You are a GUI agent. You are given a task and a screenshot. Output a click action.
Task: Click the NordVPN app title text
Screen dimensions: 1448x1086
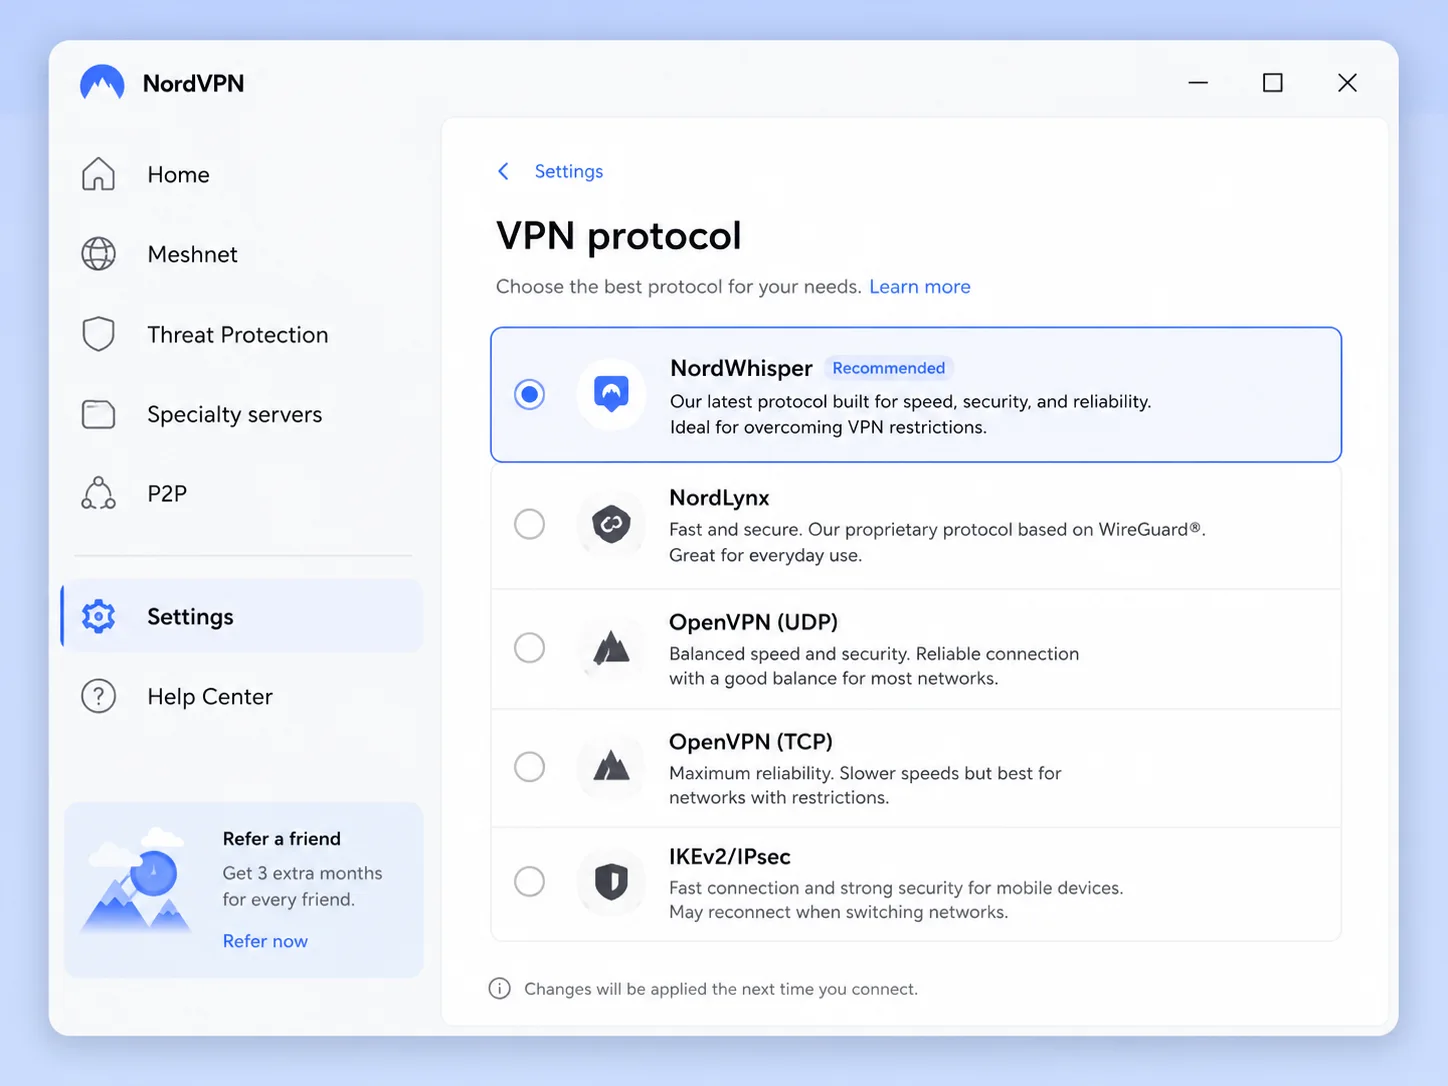pos(193,83)
